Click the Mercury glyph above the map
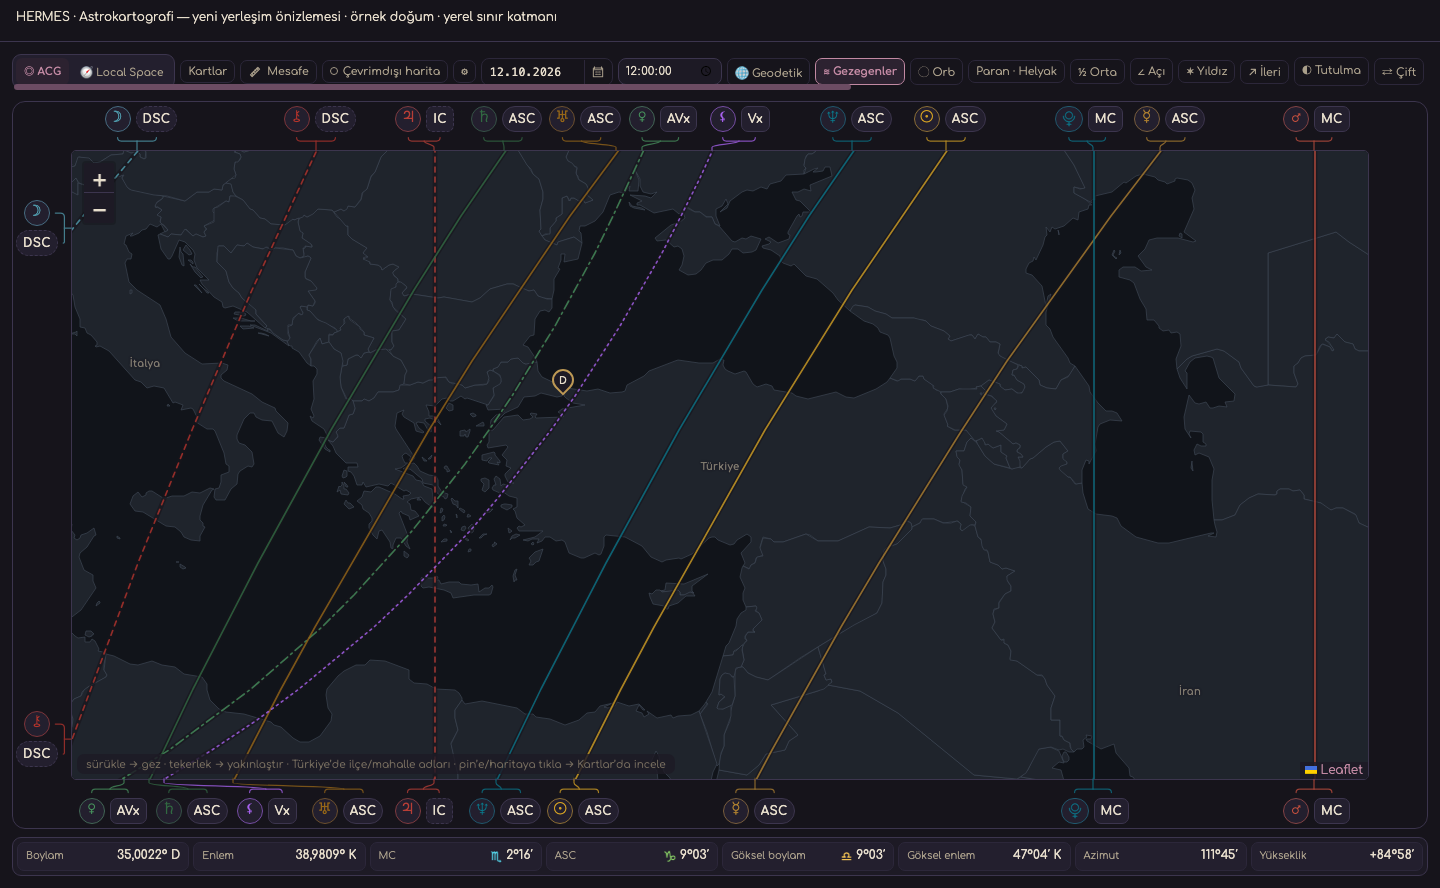The width and height of the screenshot is (1440, 888). click(x=1147, y=118)
